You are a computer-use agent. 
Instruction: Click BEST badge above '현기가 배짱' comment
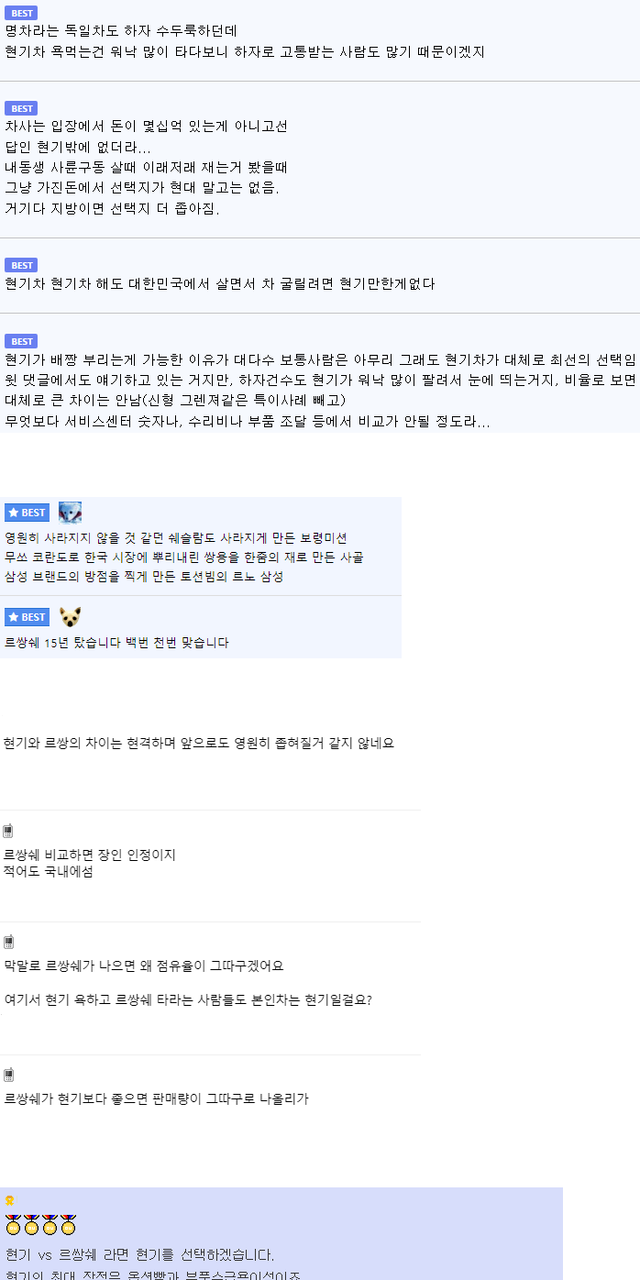[21, 341]
